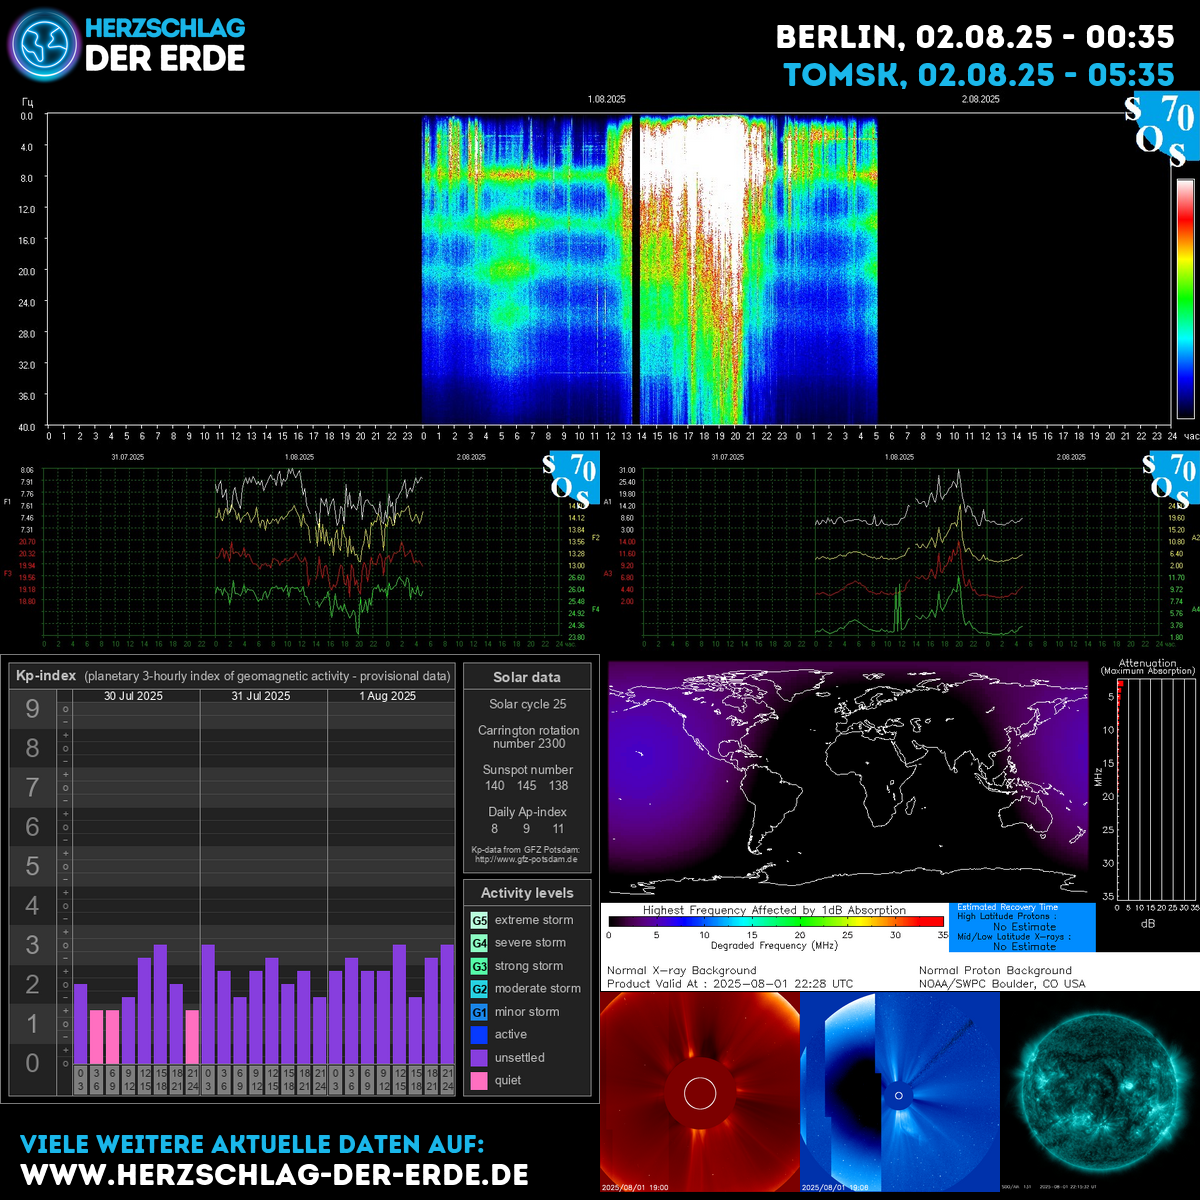The width and height of the screenshot is (1200, 1200).
Task: Click the A1–A4 amplitude line chart
Action: [x=899, y=553]
